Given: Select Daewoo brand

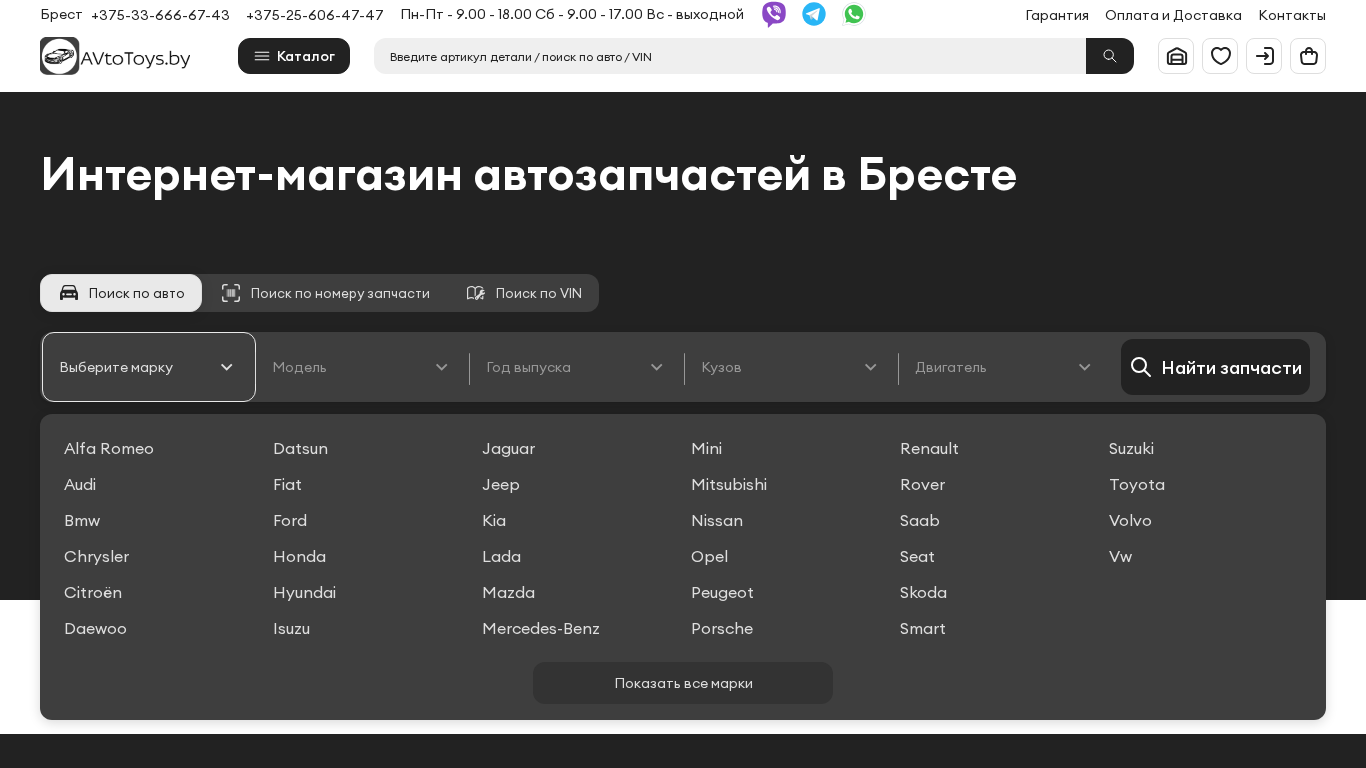Looking at the screenshot, I should point(95,628).
